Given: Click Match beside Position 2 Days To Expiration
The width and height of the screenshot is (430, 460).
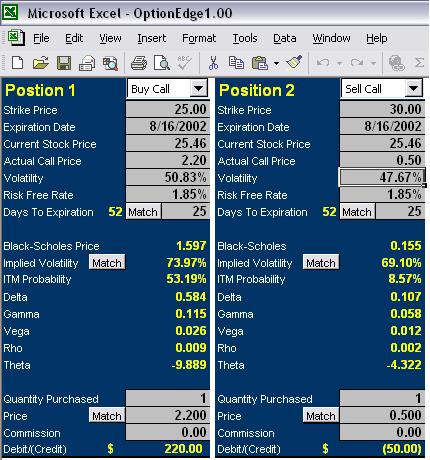Looking at the screenshot, I should click(x=357, y=212).
